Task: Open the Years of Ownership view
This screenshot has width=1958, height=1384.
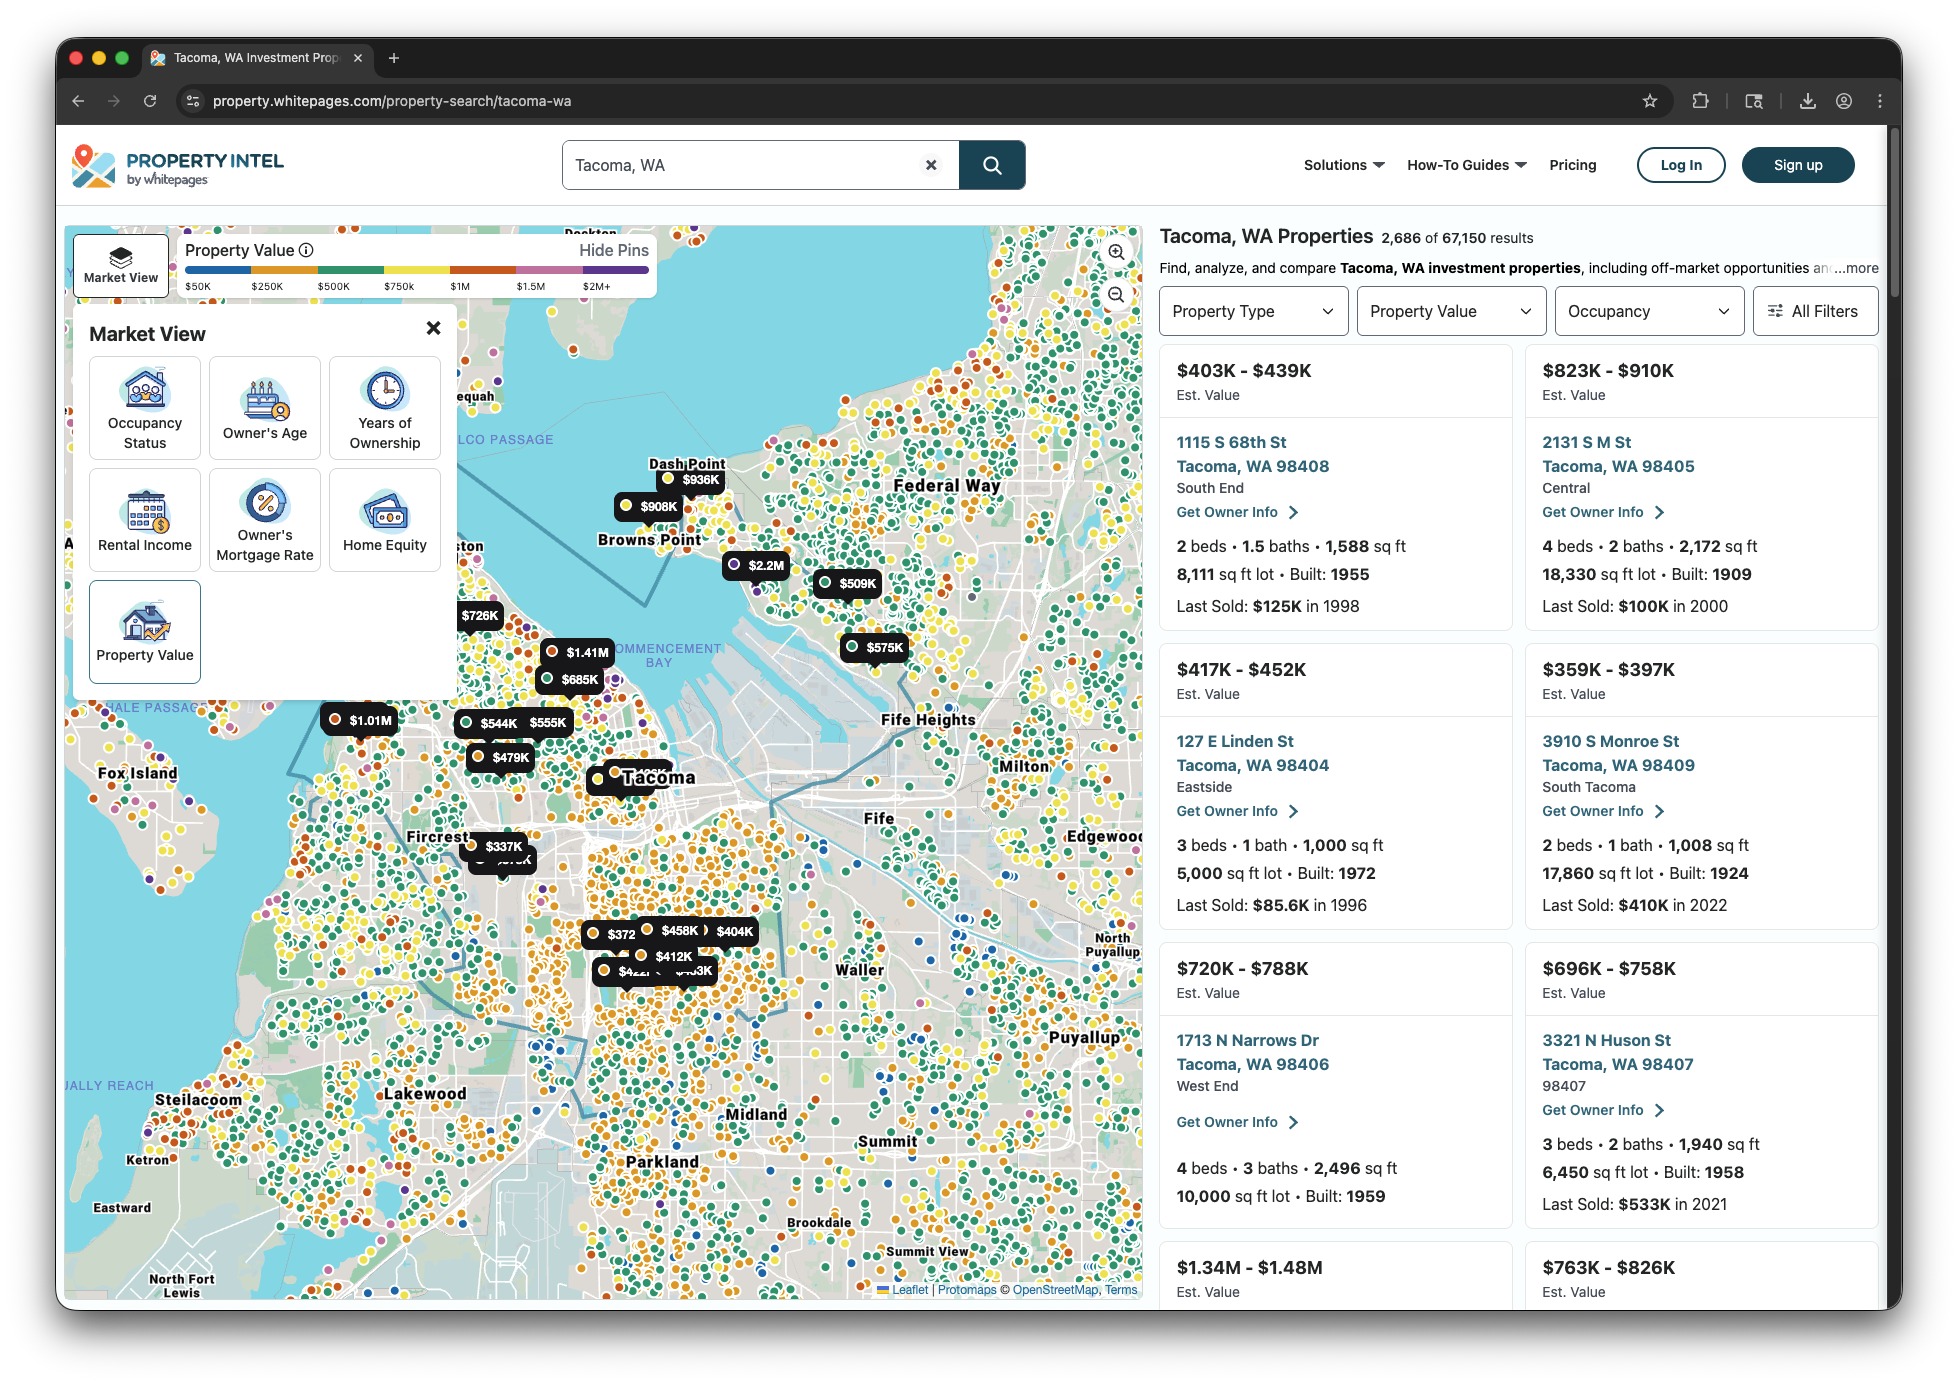Action: 384,408
